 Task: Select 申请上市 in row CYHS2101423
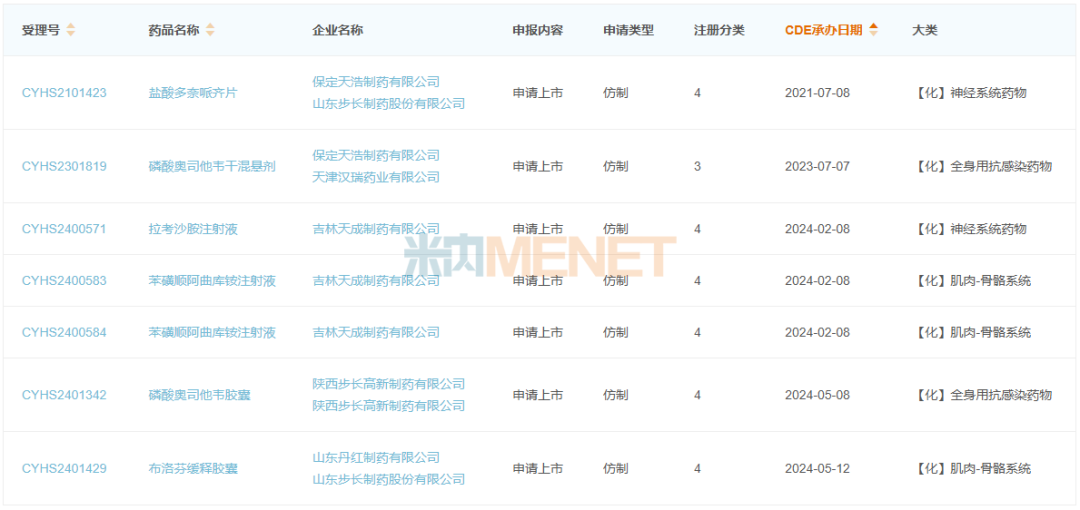point(538,92)
